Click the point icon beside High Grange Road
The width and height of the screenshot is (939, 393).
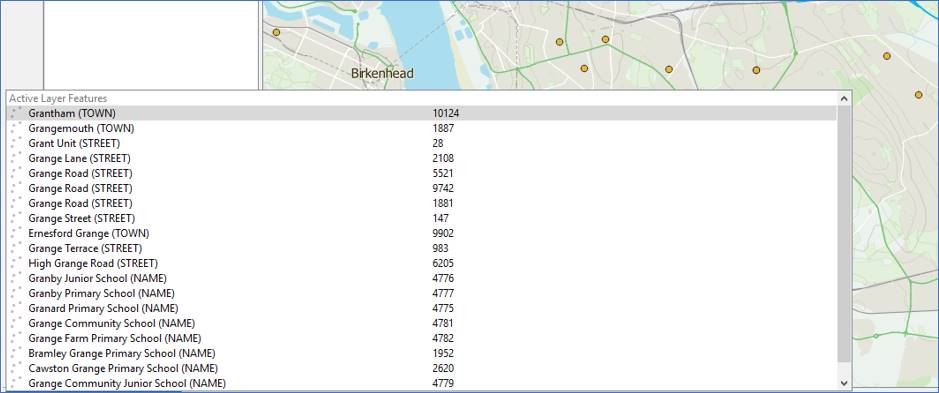tap(16, 263)
